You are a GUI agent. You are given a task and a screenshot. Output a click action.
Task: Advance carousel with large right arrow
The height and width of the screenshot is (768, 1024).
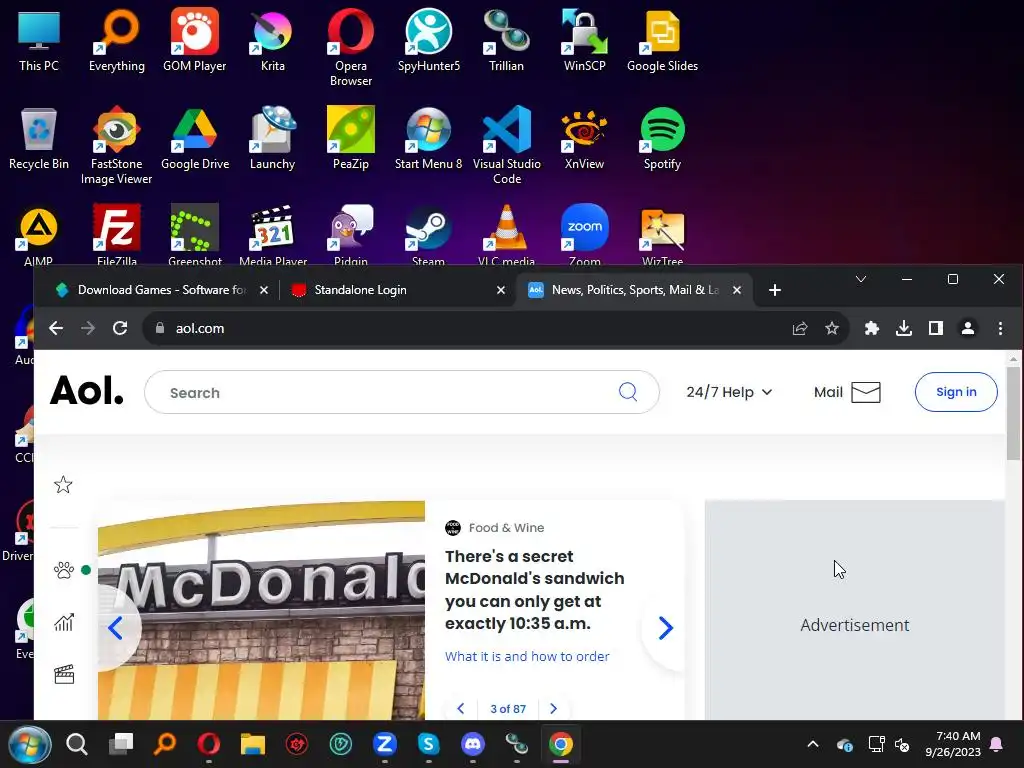[x=665, y=628]
